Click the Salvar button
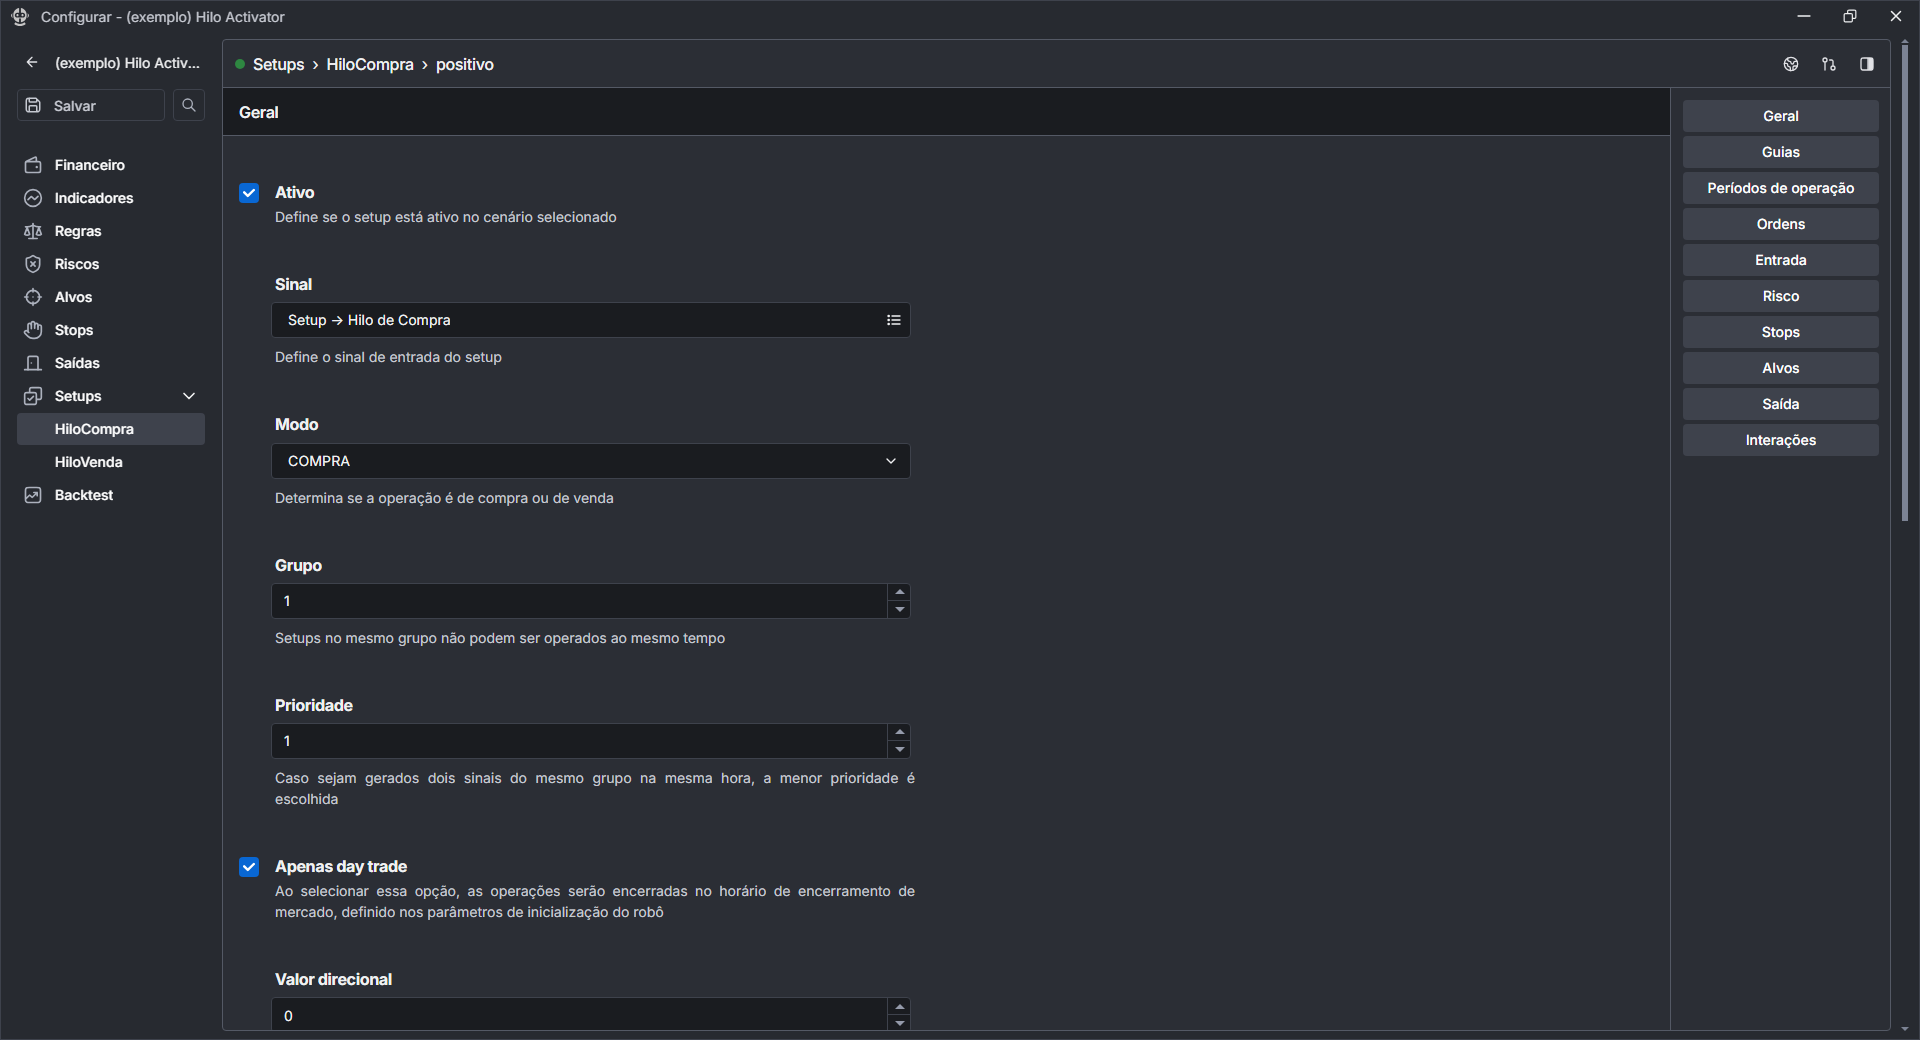This screenshot has width=1920, height=1040. pos(90,105)
